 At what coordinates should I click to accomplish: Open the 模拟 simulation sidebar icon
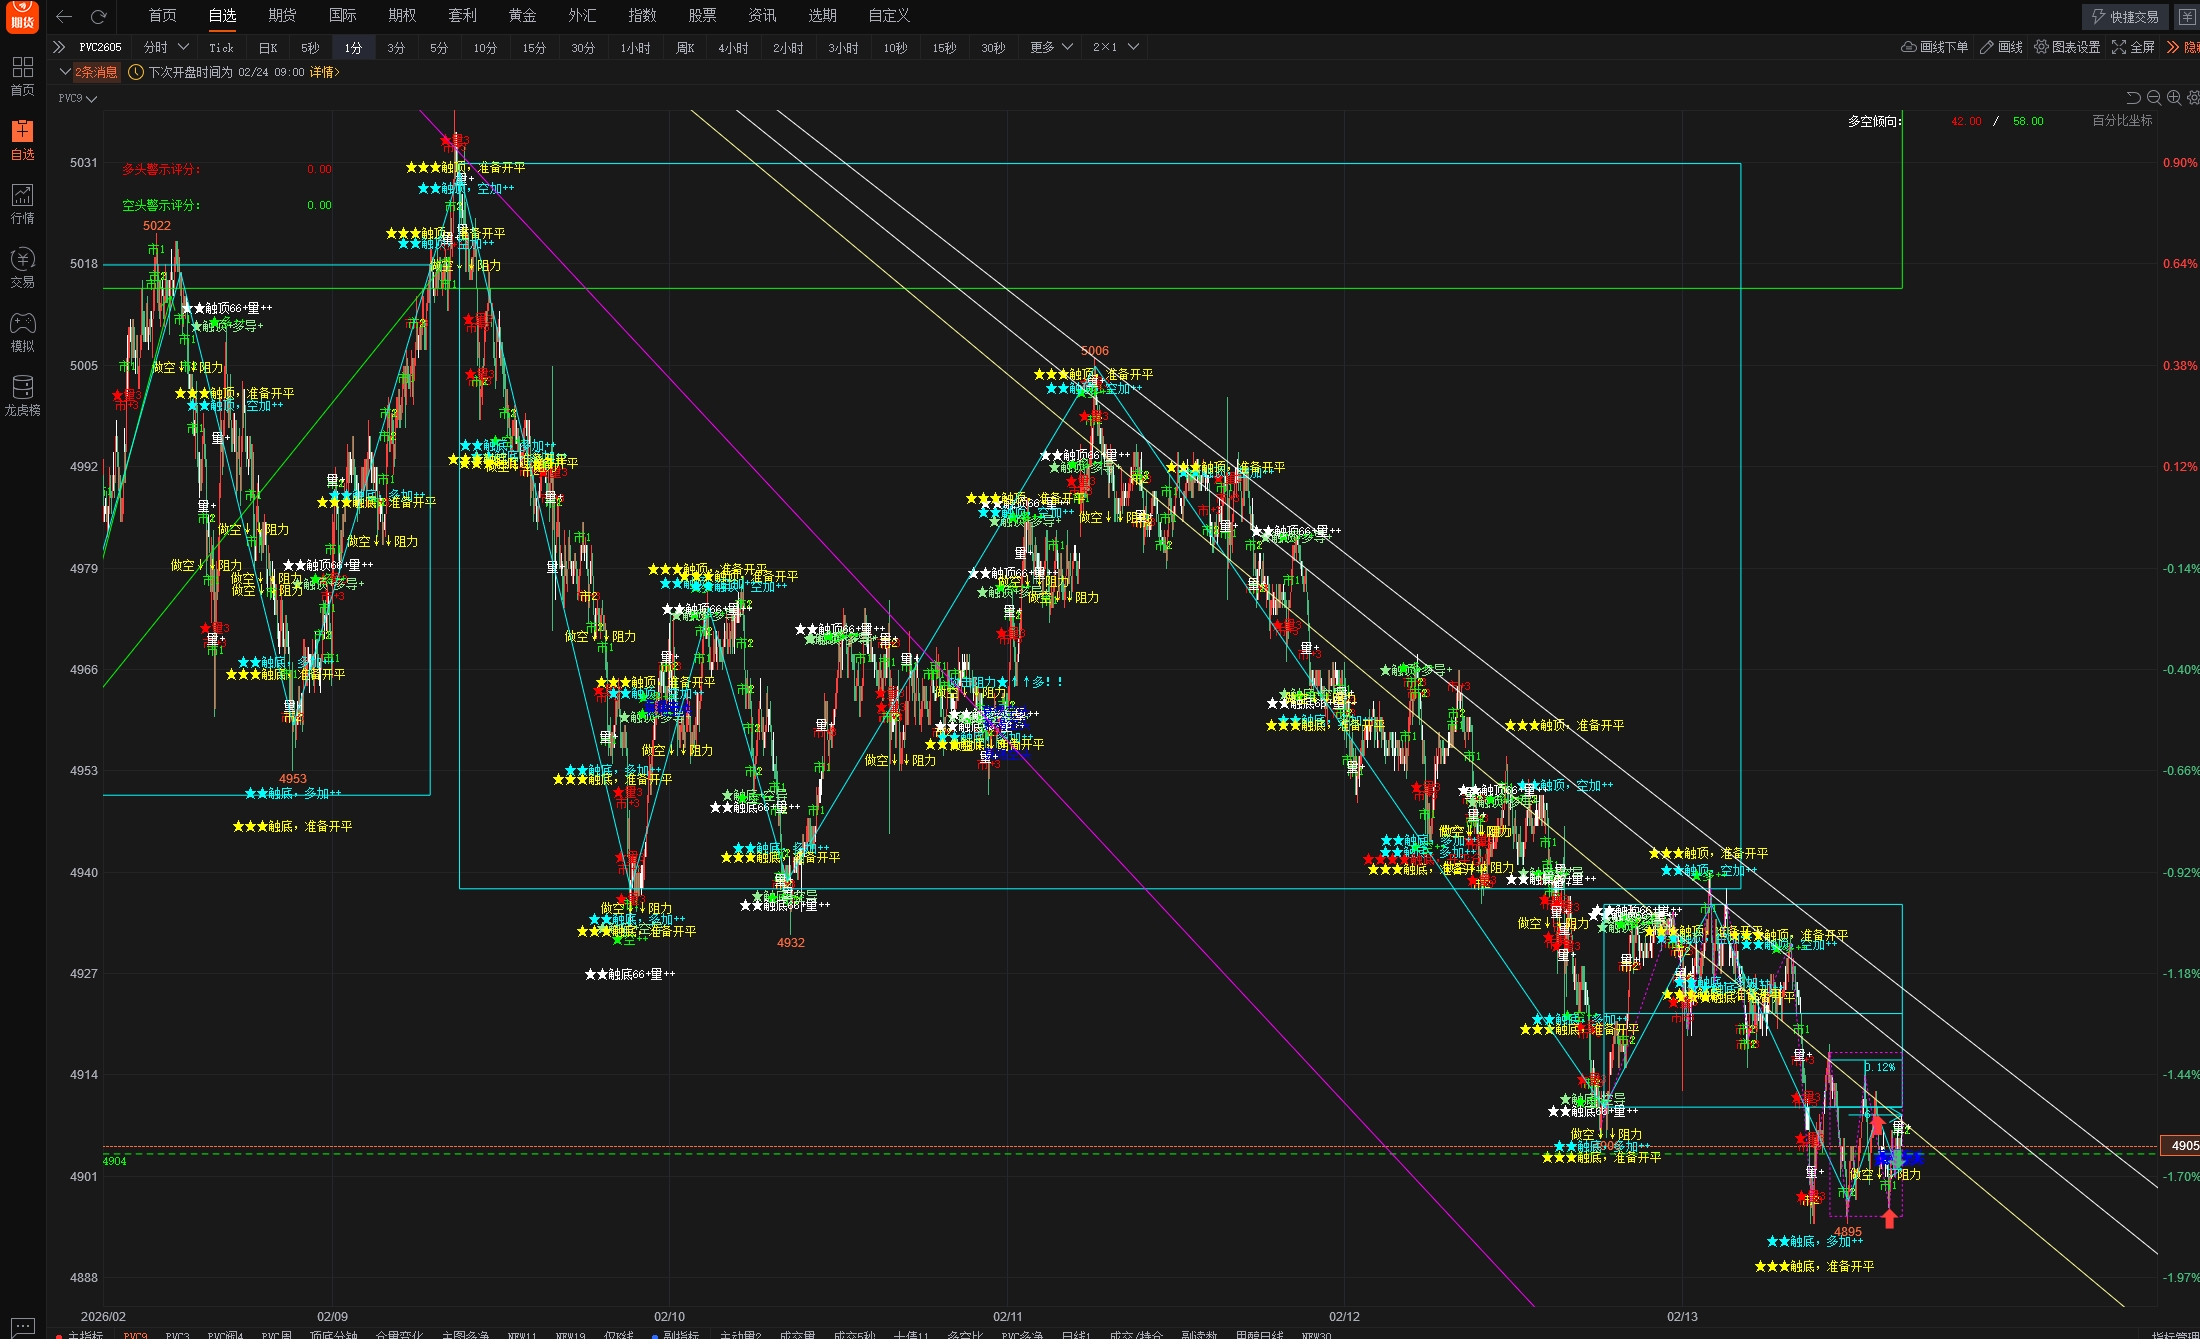pos(22,332)
